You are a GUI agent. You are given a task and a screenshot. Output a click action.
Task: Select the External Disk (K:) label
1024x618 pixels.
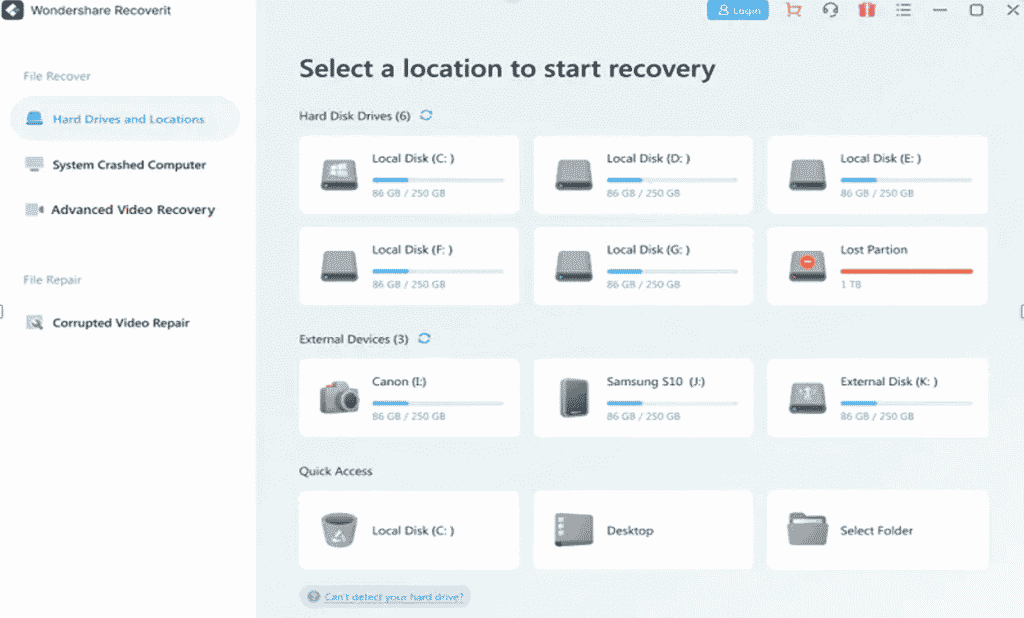(889, 382)
